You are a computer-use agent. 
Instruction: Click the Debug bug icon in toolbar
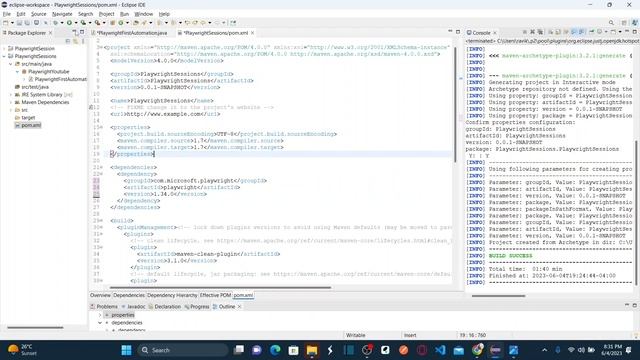(x=56, y=23)
